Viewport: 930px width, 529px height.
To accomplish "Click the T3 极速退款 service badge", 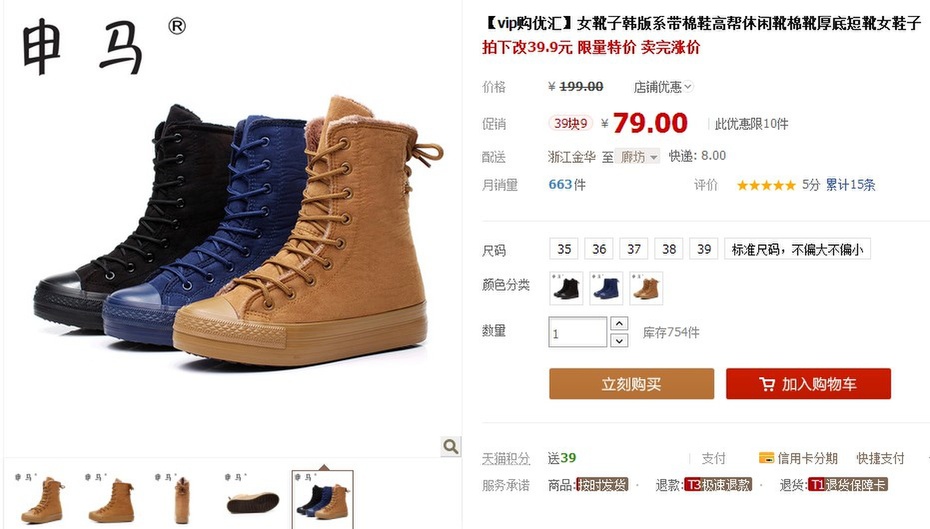I will (718, 485).
